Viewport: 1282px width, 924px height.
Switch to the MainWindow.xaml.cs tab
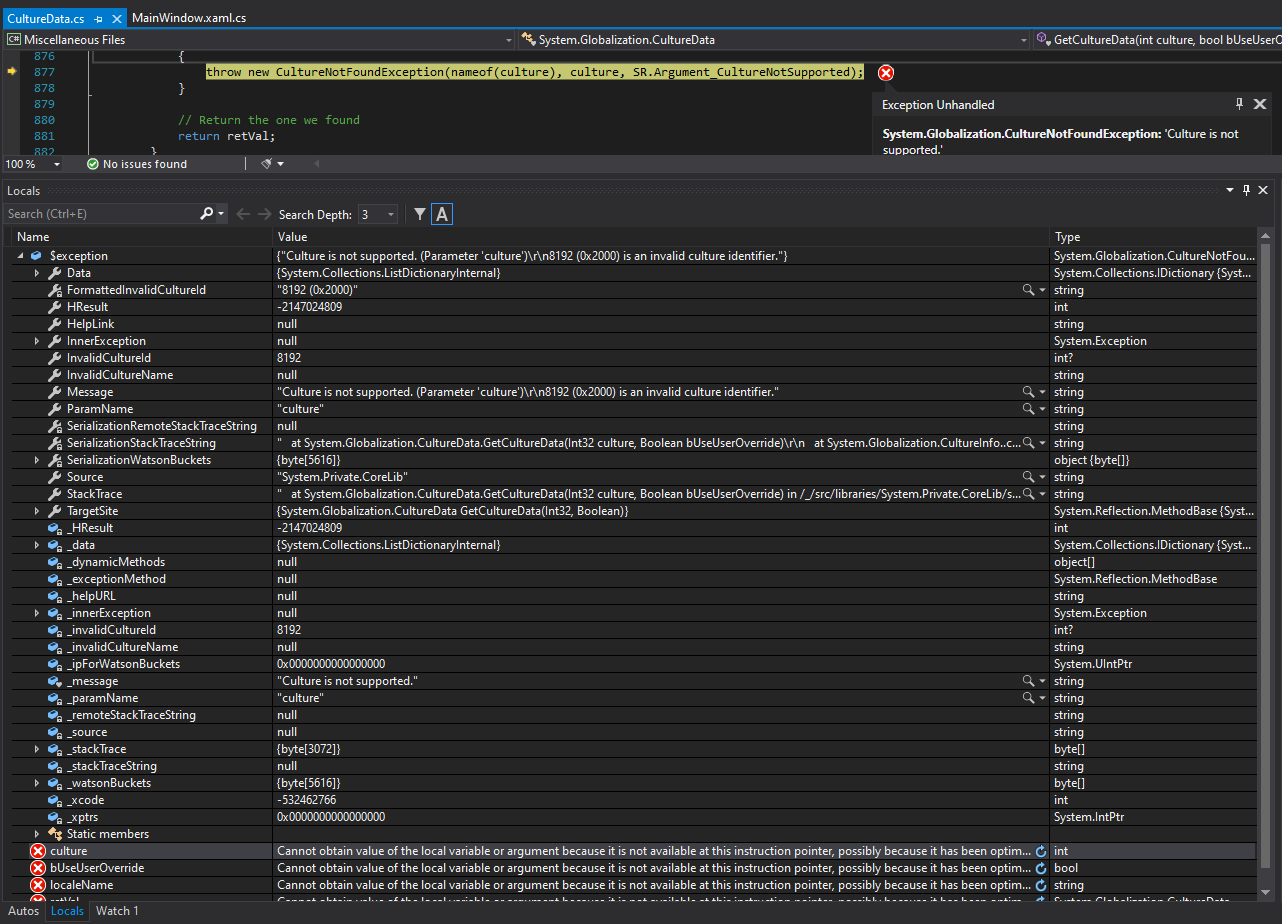click(x=188, y=17)
